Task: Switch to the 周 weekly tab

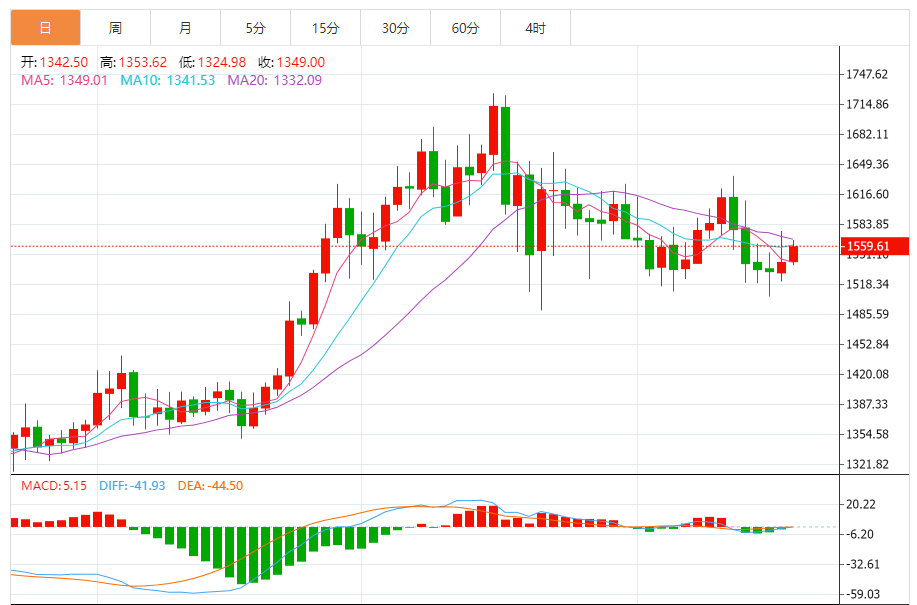Action: (115, 28)
